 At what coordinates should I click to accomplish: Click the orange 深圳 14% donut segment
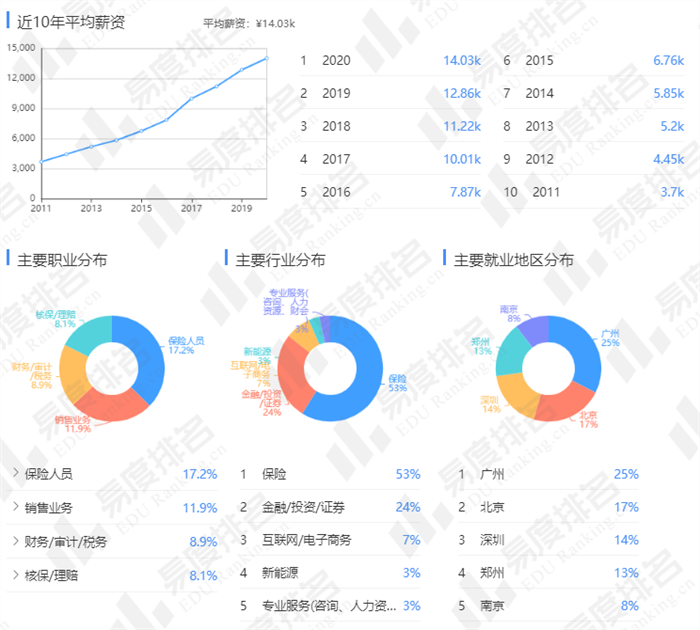pos(518,394)
